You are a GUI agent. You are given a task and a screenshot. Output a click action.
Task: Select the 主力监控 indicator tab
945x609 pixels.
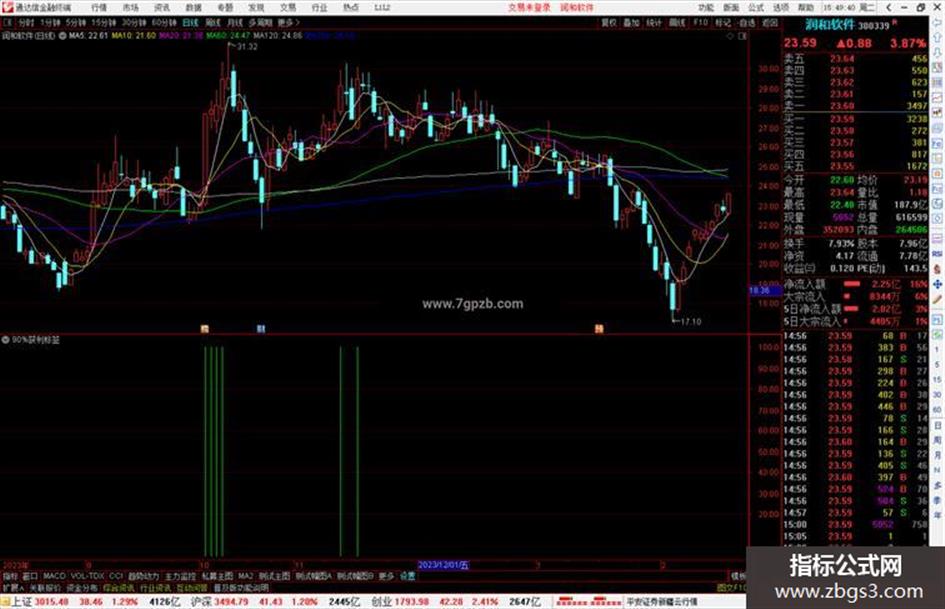180,576
